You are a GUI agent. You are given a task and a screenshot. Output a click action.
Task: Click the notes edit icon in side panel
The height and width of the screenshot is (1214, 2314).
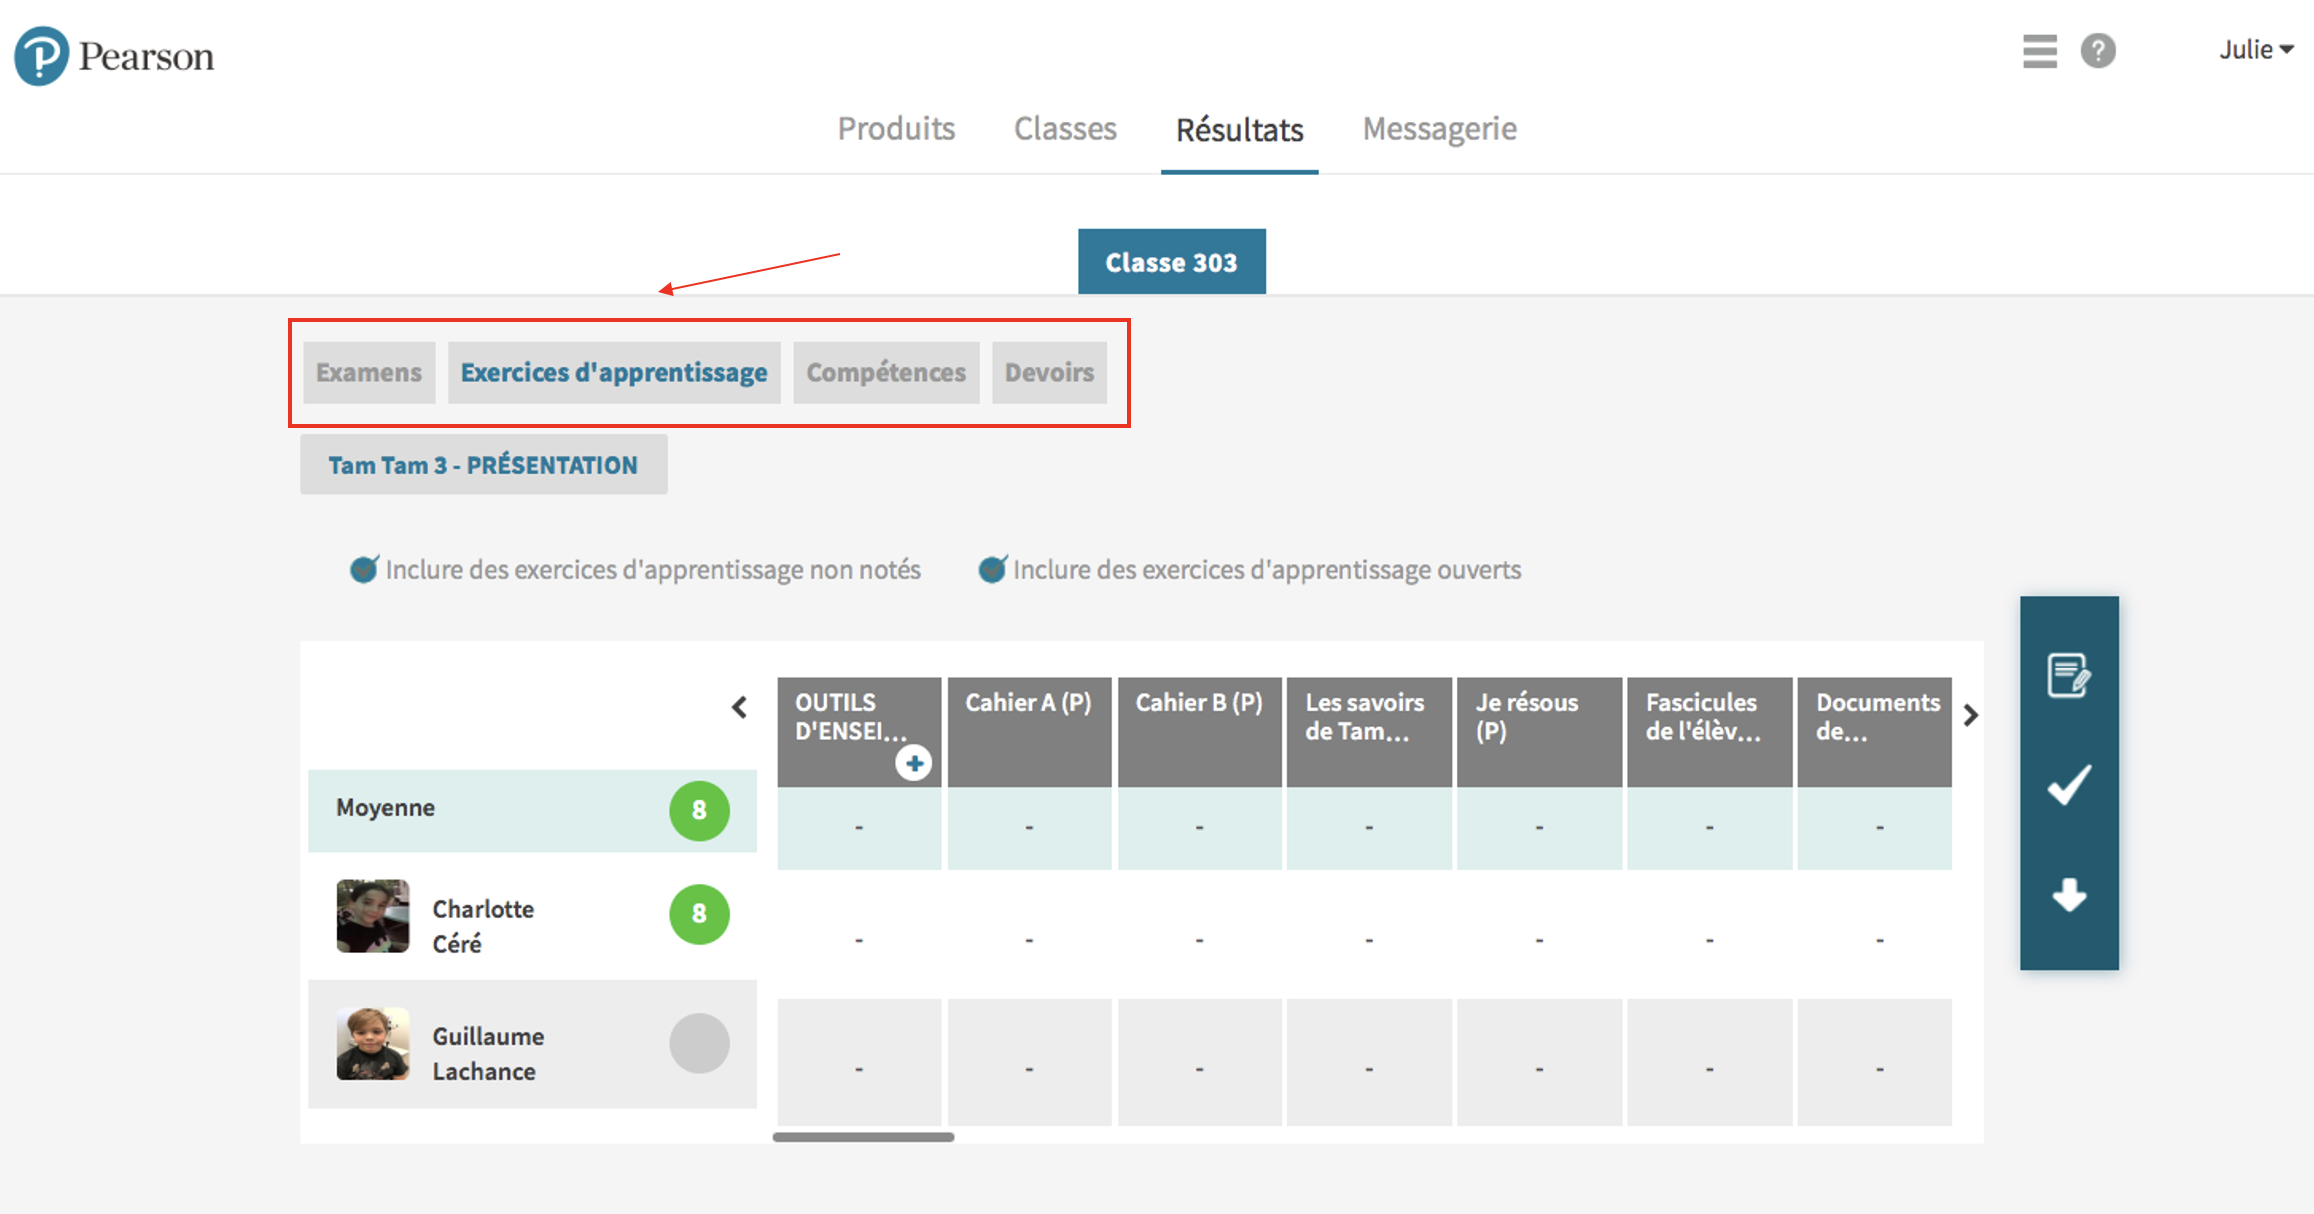(2068, 676)
